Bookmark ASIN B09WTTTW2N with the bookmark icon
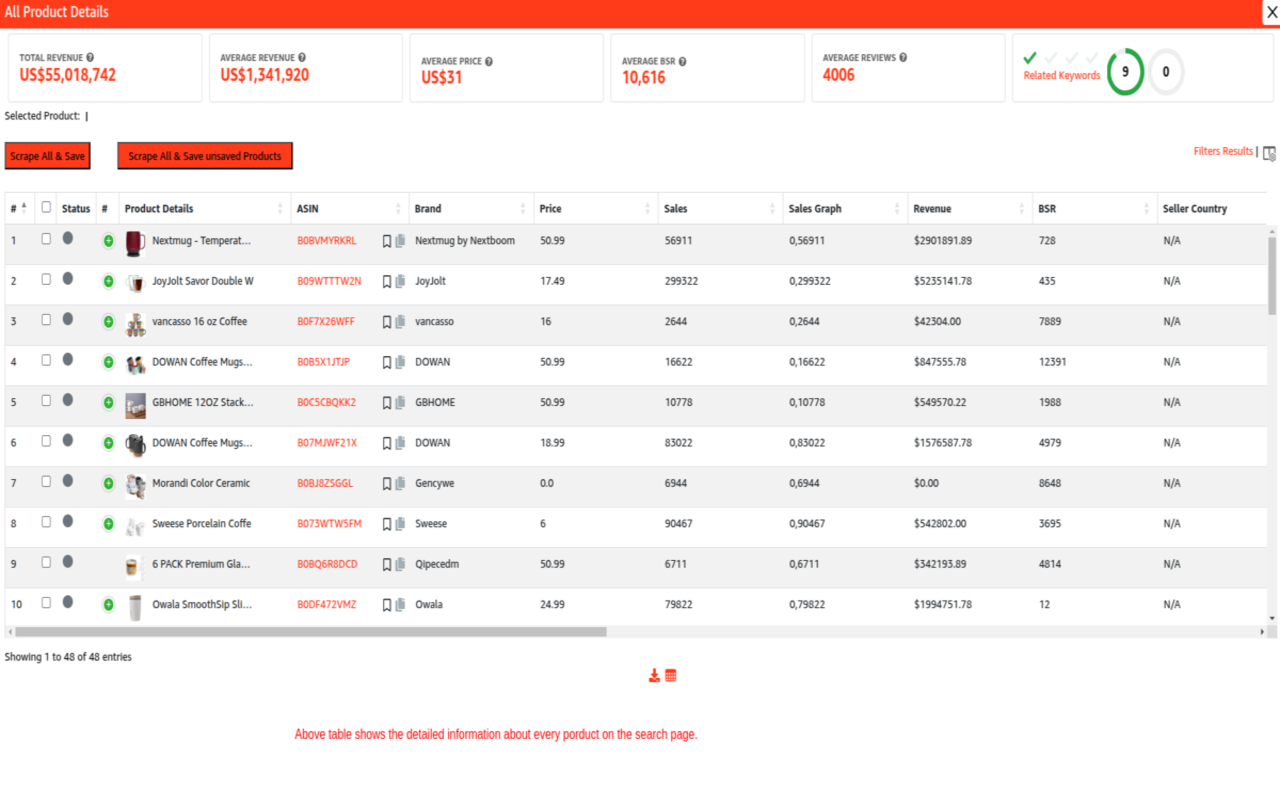Screen dimensions: 1280x800 tap(387, 282)
